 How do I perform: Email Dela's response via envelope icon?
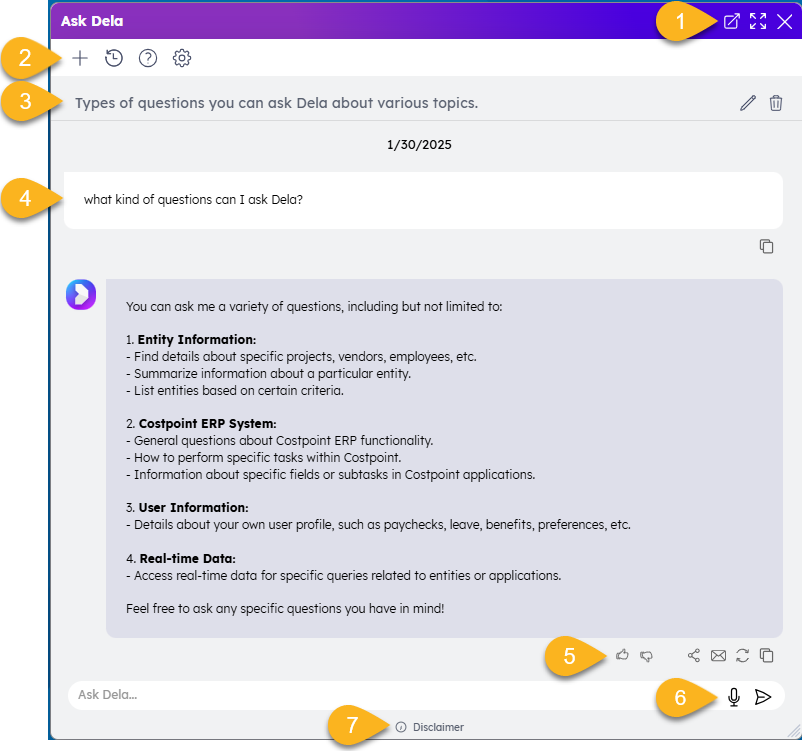[x=718, y=656]
